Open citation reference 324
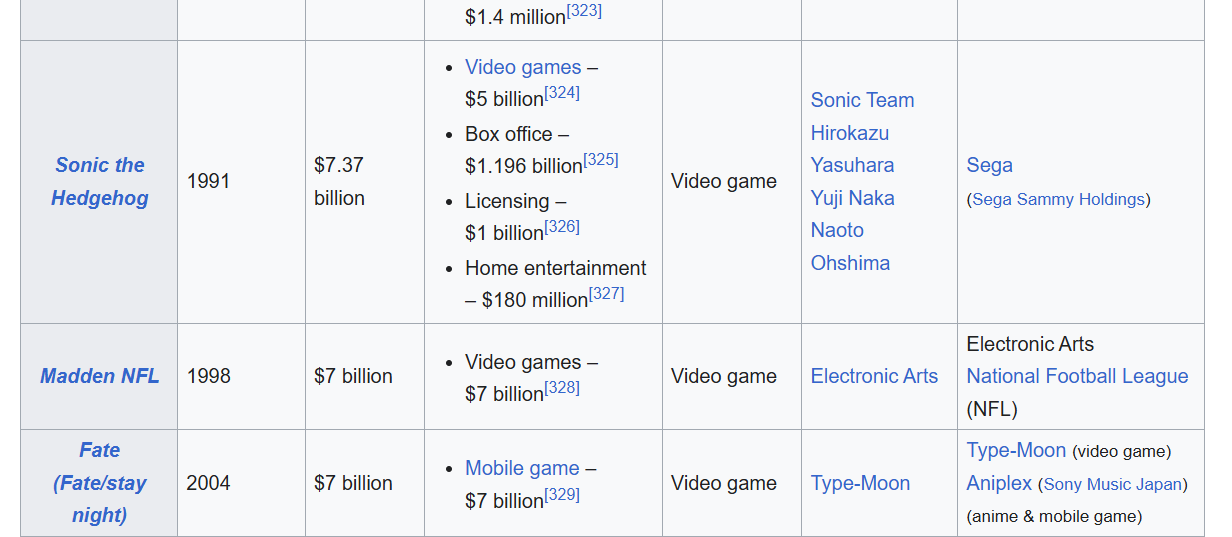Image resolution: width=1232 pixels, height=537 pixels. tap(563, 93)
